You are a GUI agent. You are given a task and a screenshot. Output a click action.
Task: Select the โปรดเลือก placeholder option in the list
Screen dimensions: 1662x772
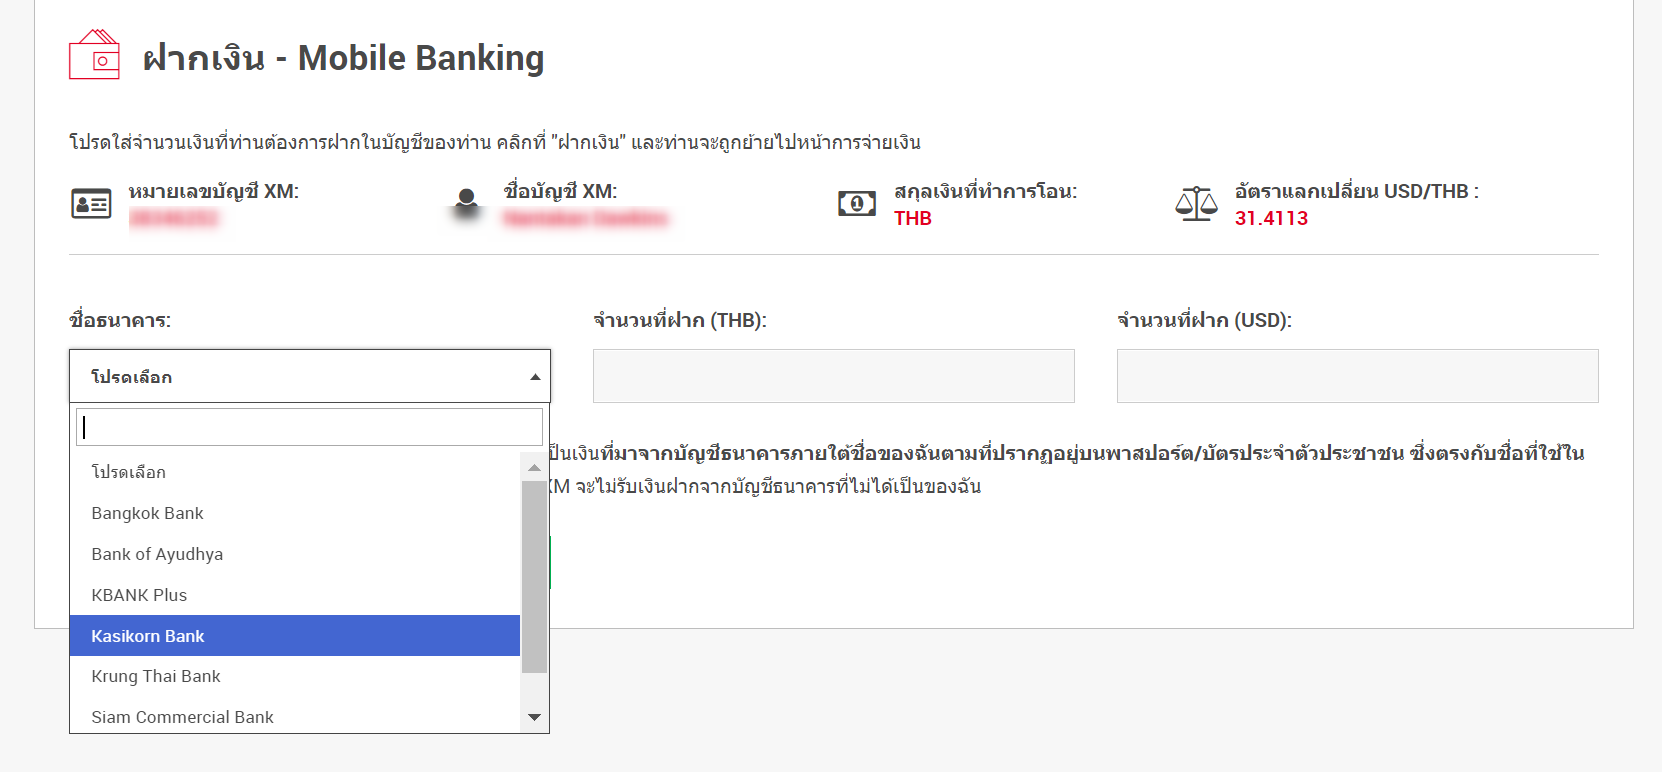[x=295, y=472]
